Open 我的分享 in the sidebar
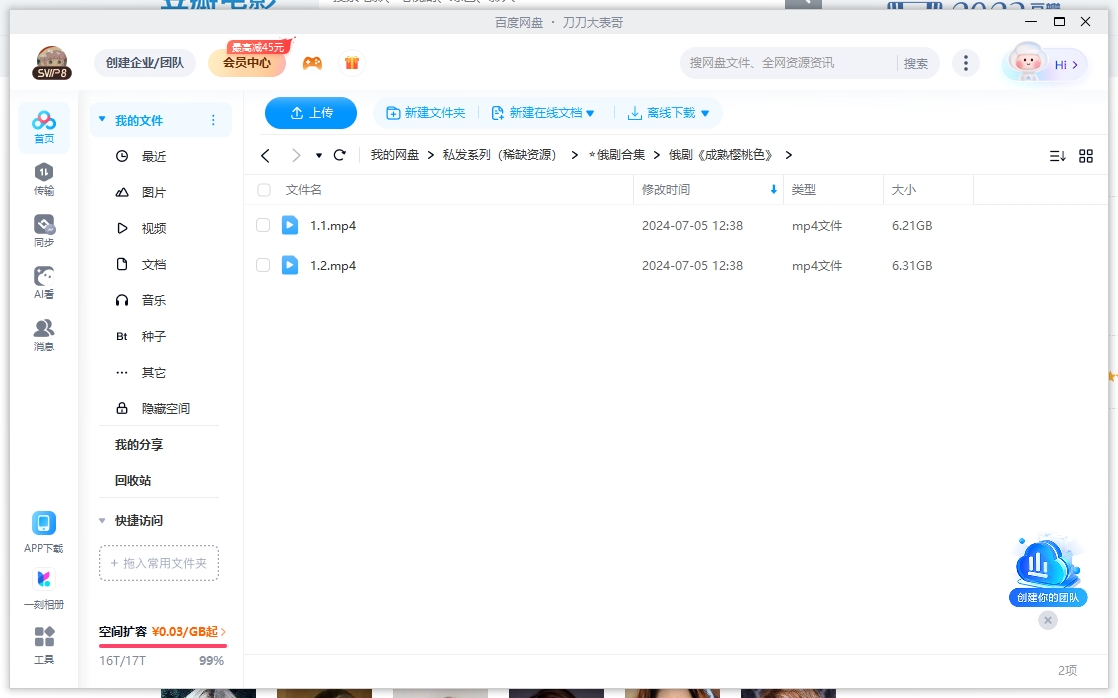This screenshot has width=1118, height=698. 139,444
